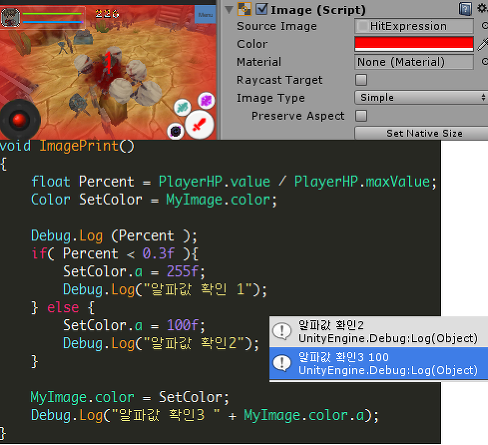This screenshot has height=445, width=488.
Task: Click the Raycast Target property label
Action: 279,80
